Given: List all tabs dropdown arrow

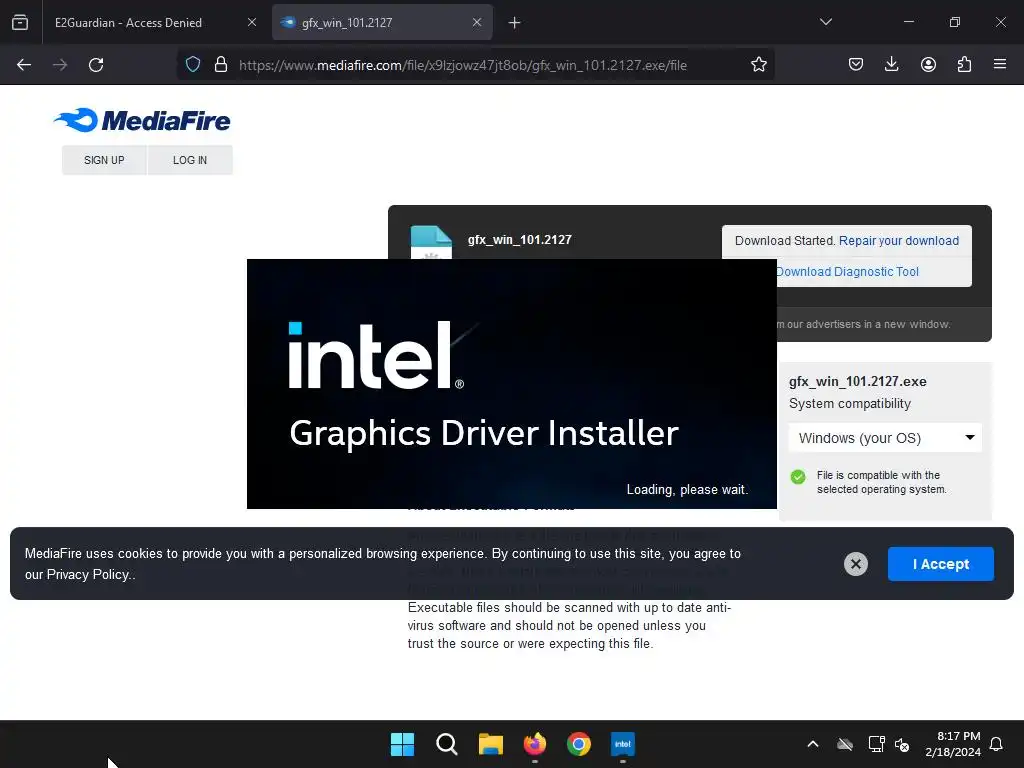Looking at the screenshot, I should click(x=825, y=22).
